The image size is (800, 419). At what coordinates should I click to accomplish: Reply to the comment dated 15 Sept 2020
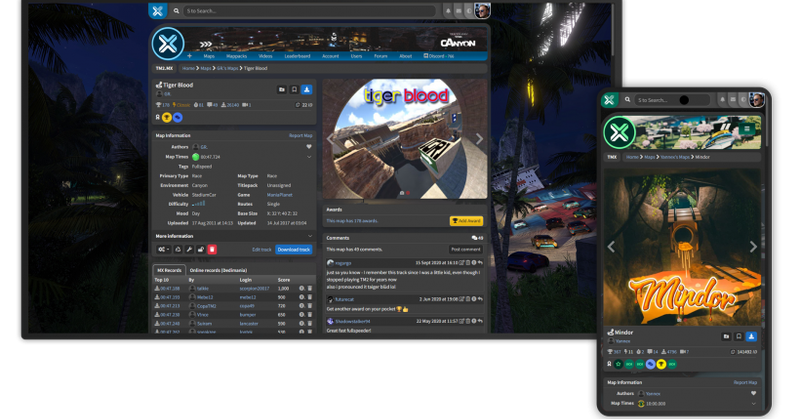click(480, 263)
